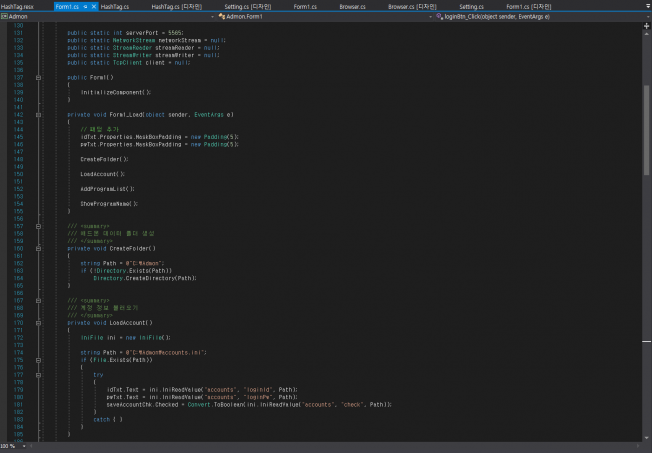The width and height of the screenshot is (652, 453).
Task: Open the HashTag.cs [디자인] designer tab
Action: 176,7
